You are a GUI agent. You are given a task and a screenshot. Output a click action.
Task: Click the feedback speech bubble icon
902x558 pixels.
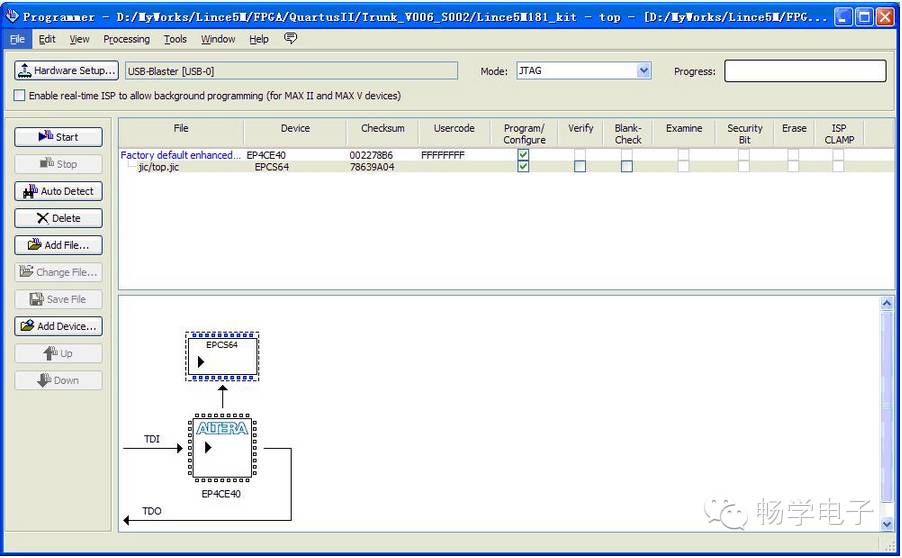point(291,39)
